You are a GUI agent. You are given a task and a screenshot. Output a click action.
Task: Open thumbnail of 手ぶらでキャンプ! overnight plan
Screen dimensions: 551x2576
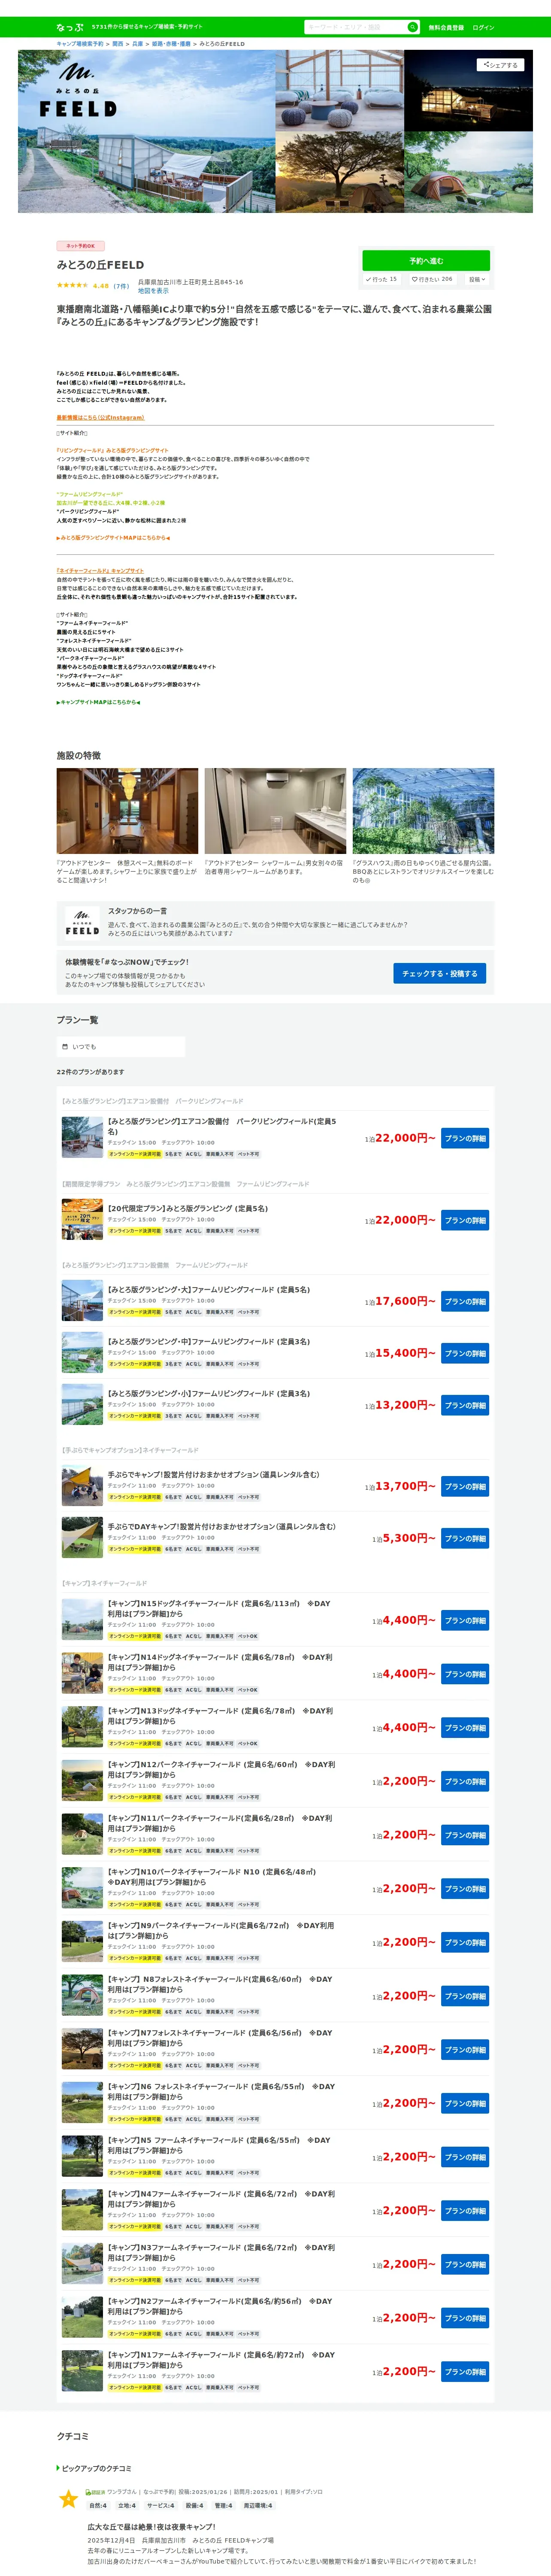point(82,1486)
